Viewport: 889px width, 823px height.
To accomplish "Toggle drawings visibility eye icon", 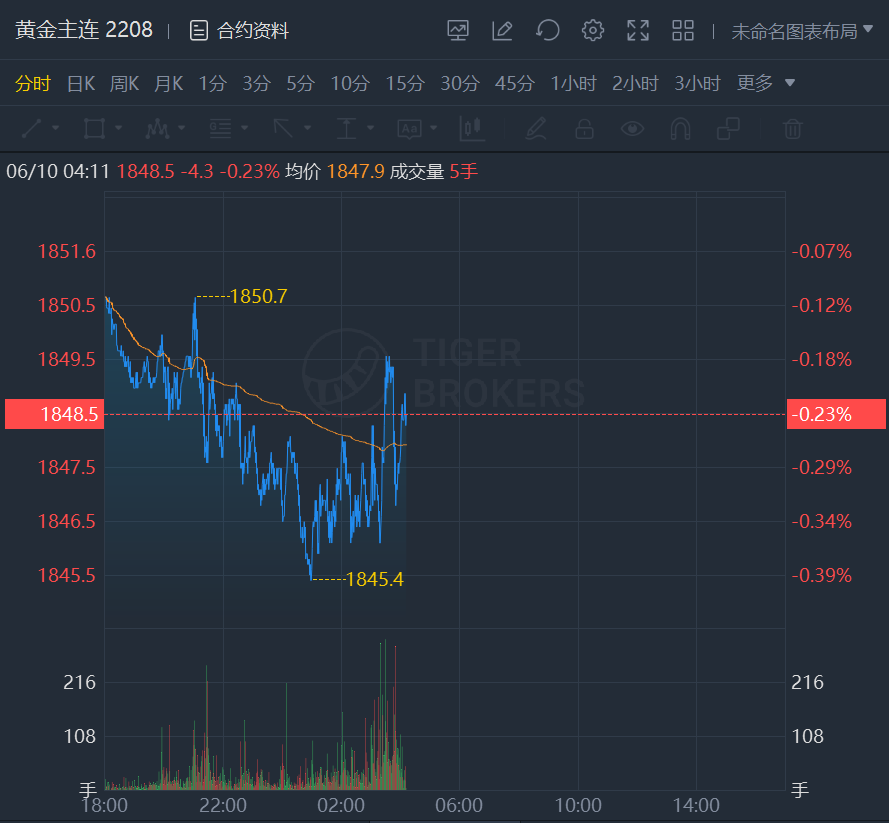I will tap(632, 129).
